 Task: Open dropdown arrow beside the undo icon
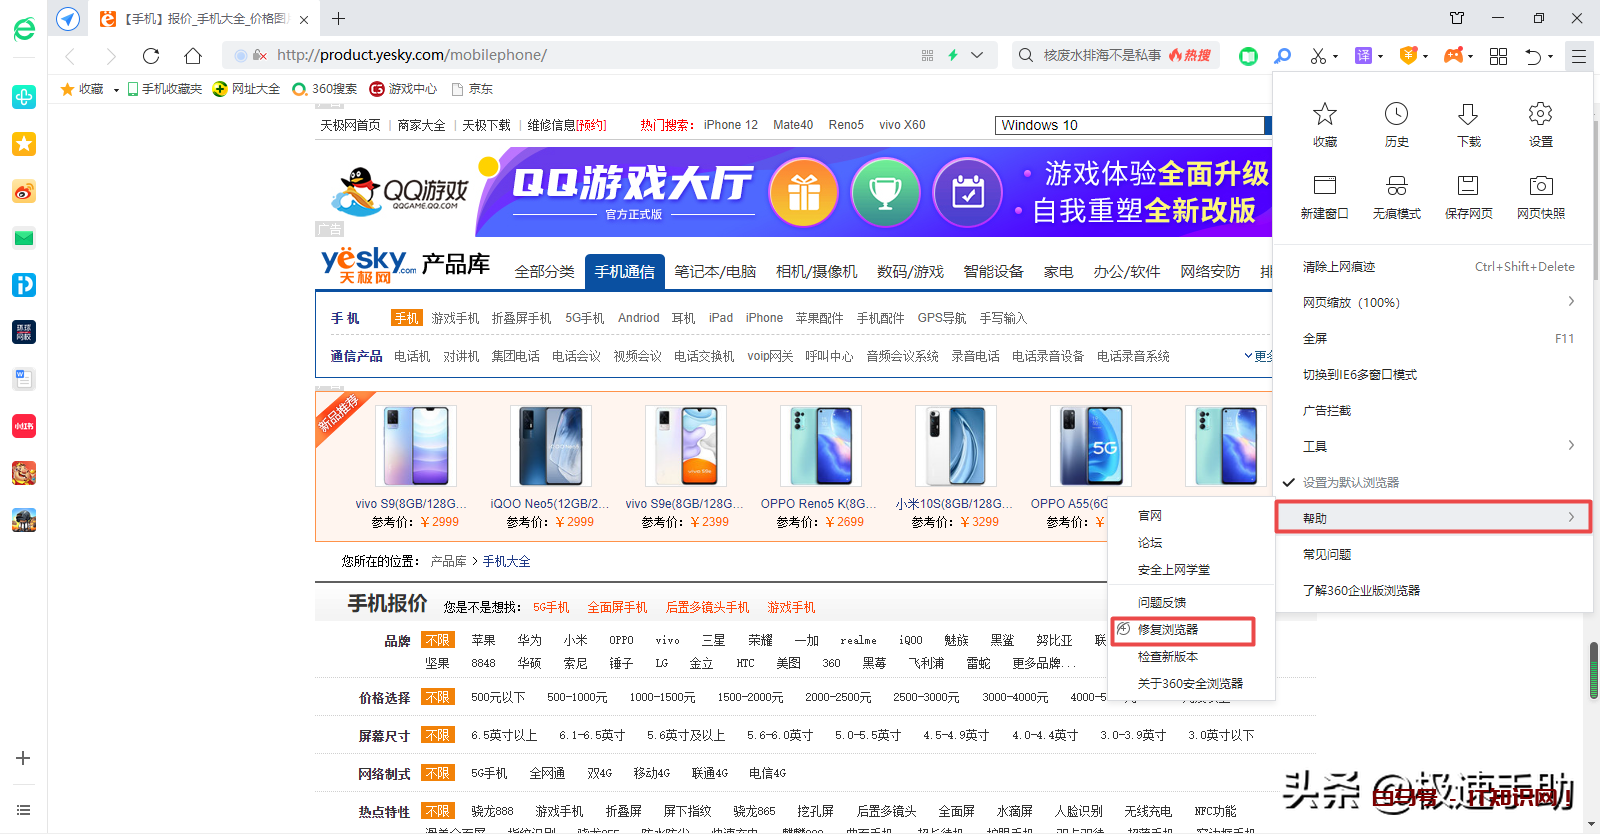[x=1550, y=57]
